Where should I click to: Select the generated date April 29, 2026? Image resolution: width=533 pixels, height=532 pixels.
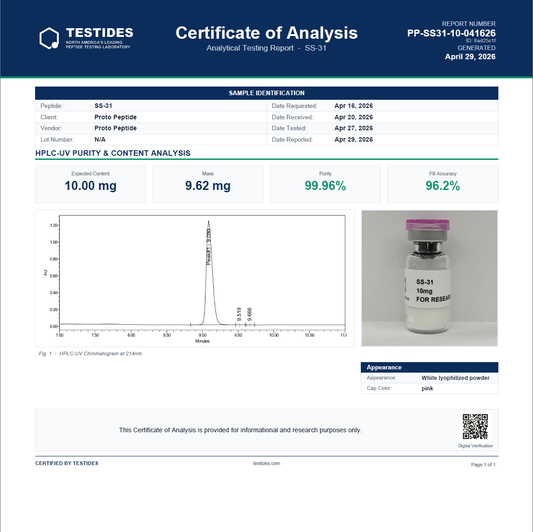click(470, 57)
